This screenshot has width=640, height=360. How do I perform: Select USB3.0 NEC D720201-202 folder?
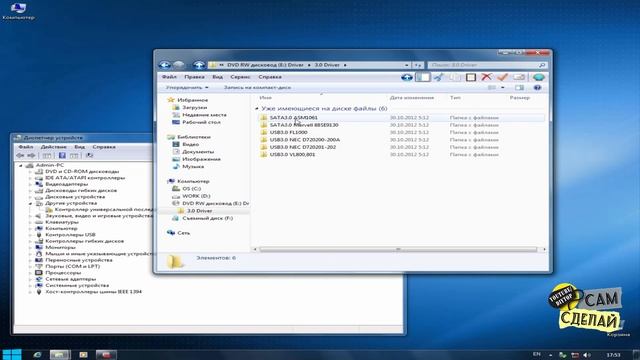(303, 147)
